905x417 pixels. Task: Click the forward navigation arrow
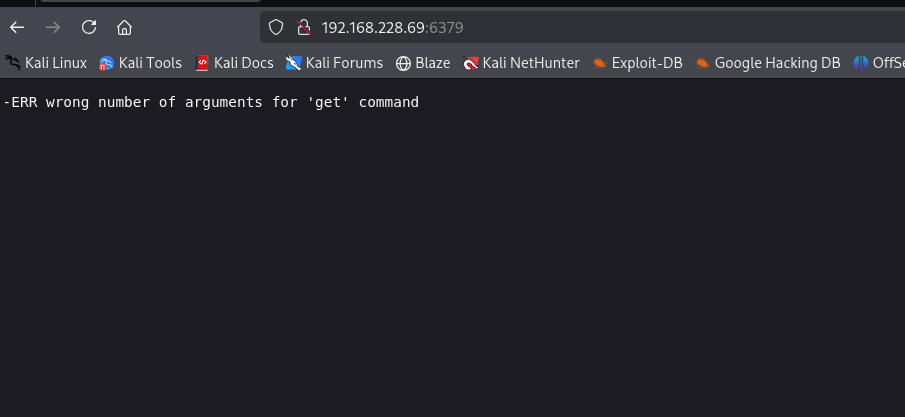[53, 27]
